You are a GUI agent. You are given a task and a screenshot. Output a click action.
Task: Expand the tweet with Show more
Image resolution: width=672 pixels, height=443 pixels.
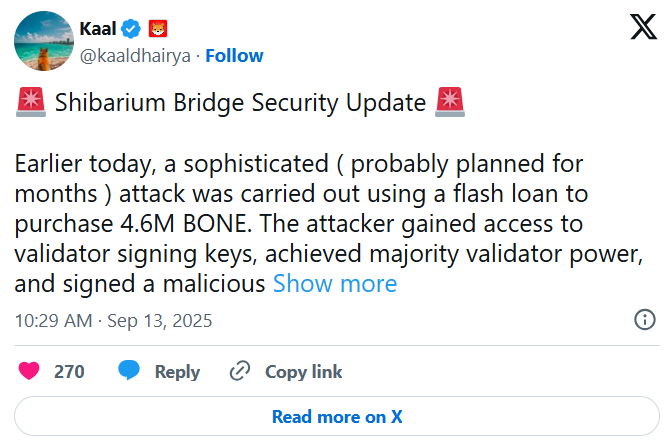tap(335, 283)
